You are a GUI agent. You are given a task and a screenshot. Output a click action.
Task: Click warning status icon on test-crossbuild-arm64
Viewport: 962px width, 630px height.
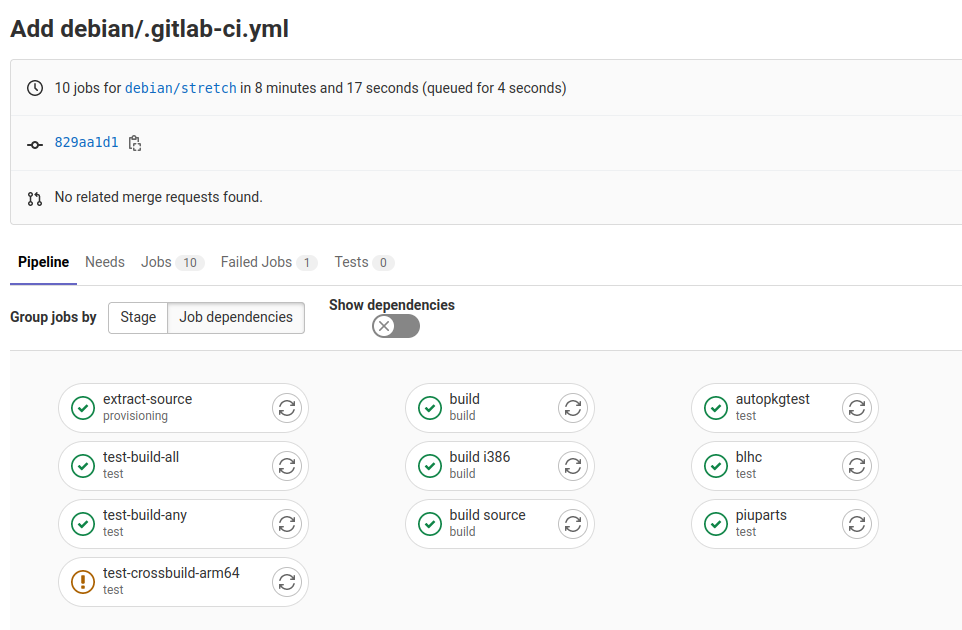pos(83,582)
